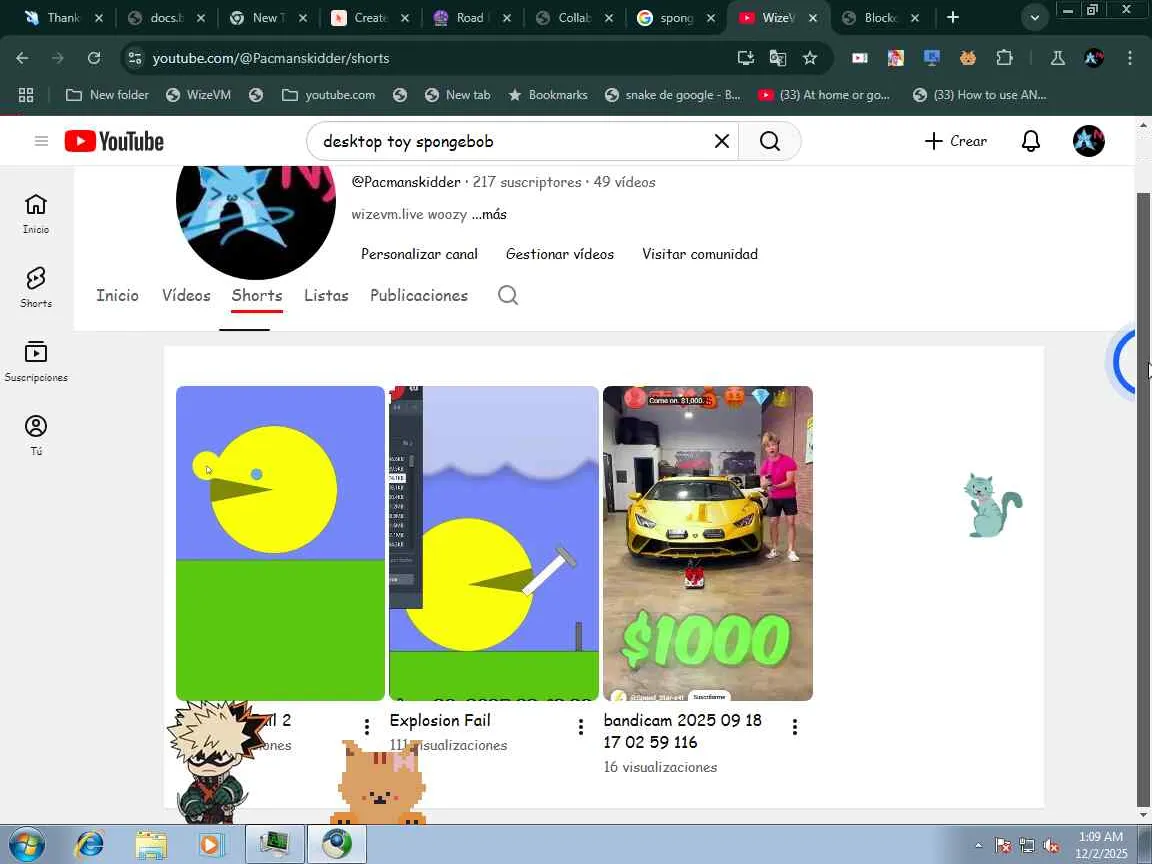View site information icon in address bar

point(134,58)
